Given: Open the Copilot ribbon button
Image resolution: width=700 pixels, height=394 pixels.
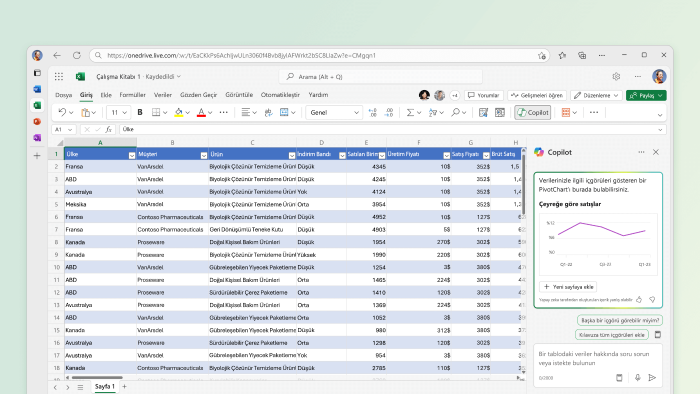Looking at the screenshot, I should click(532, 112).
